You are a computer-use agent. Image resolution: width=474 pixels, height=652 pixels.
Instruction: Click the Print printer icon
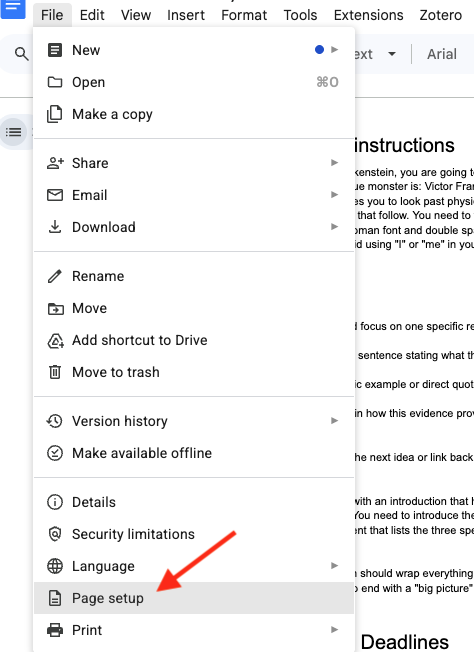(55, 630)
